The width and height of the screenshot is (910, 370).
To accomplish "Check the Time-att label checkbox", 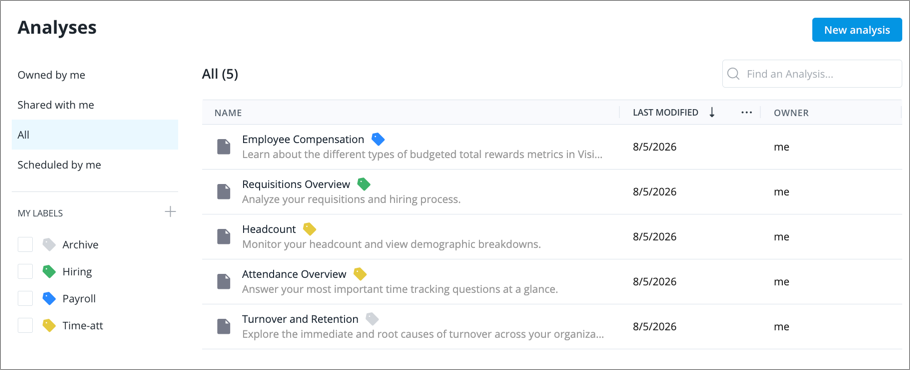I will 25,325.
